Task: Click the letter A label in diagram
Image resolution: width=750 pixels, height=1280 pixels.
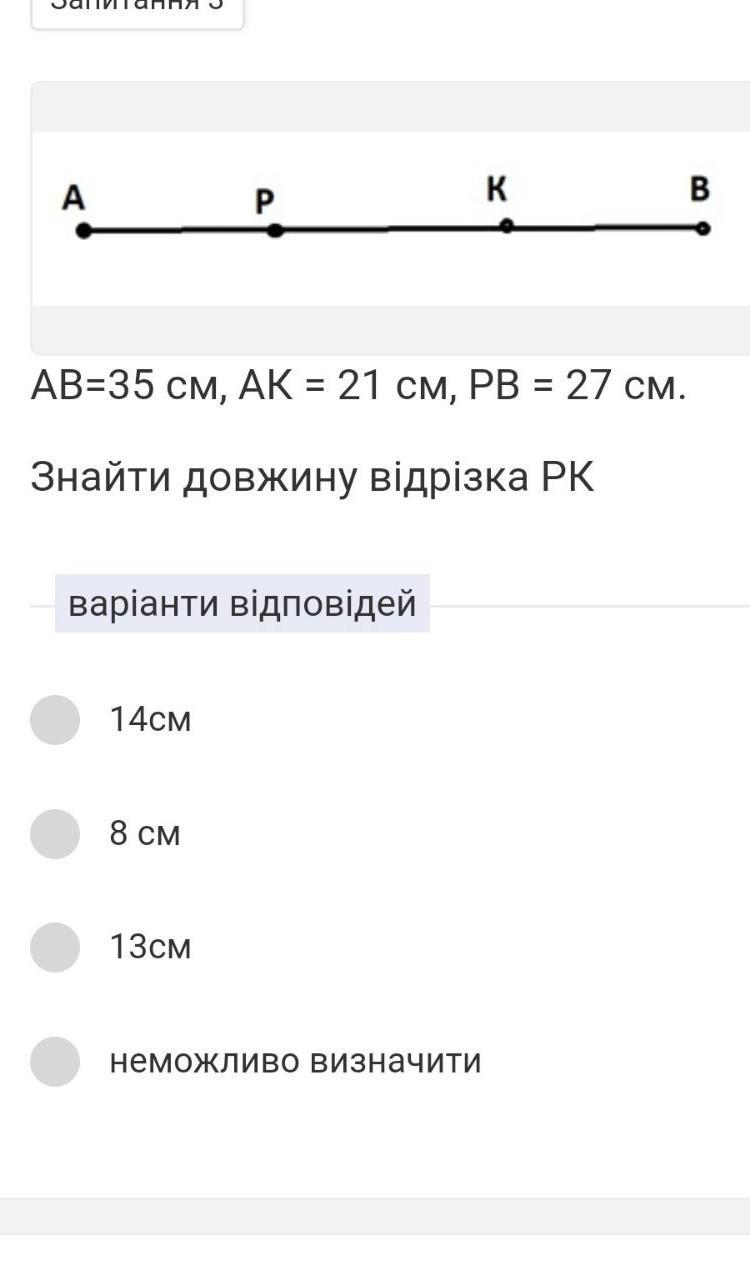Action: (73, 198)
